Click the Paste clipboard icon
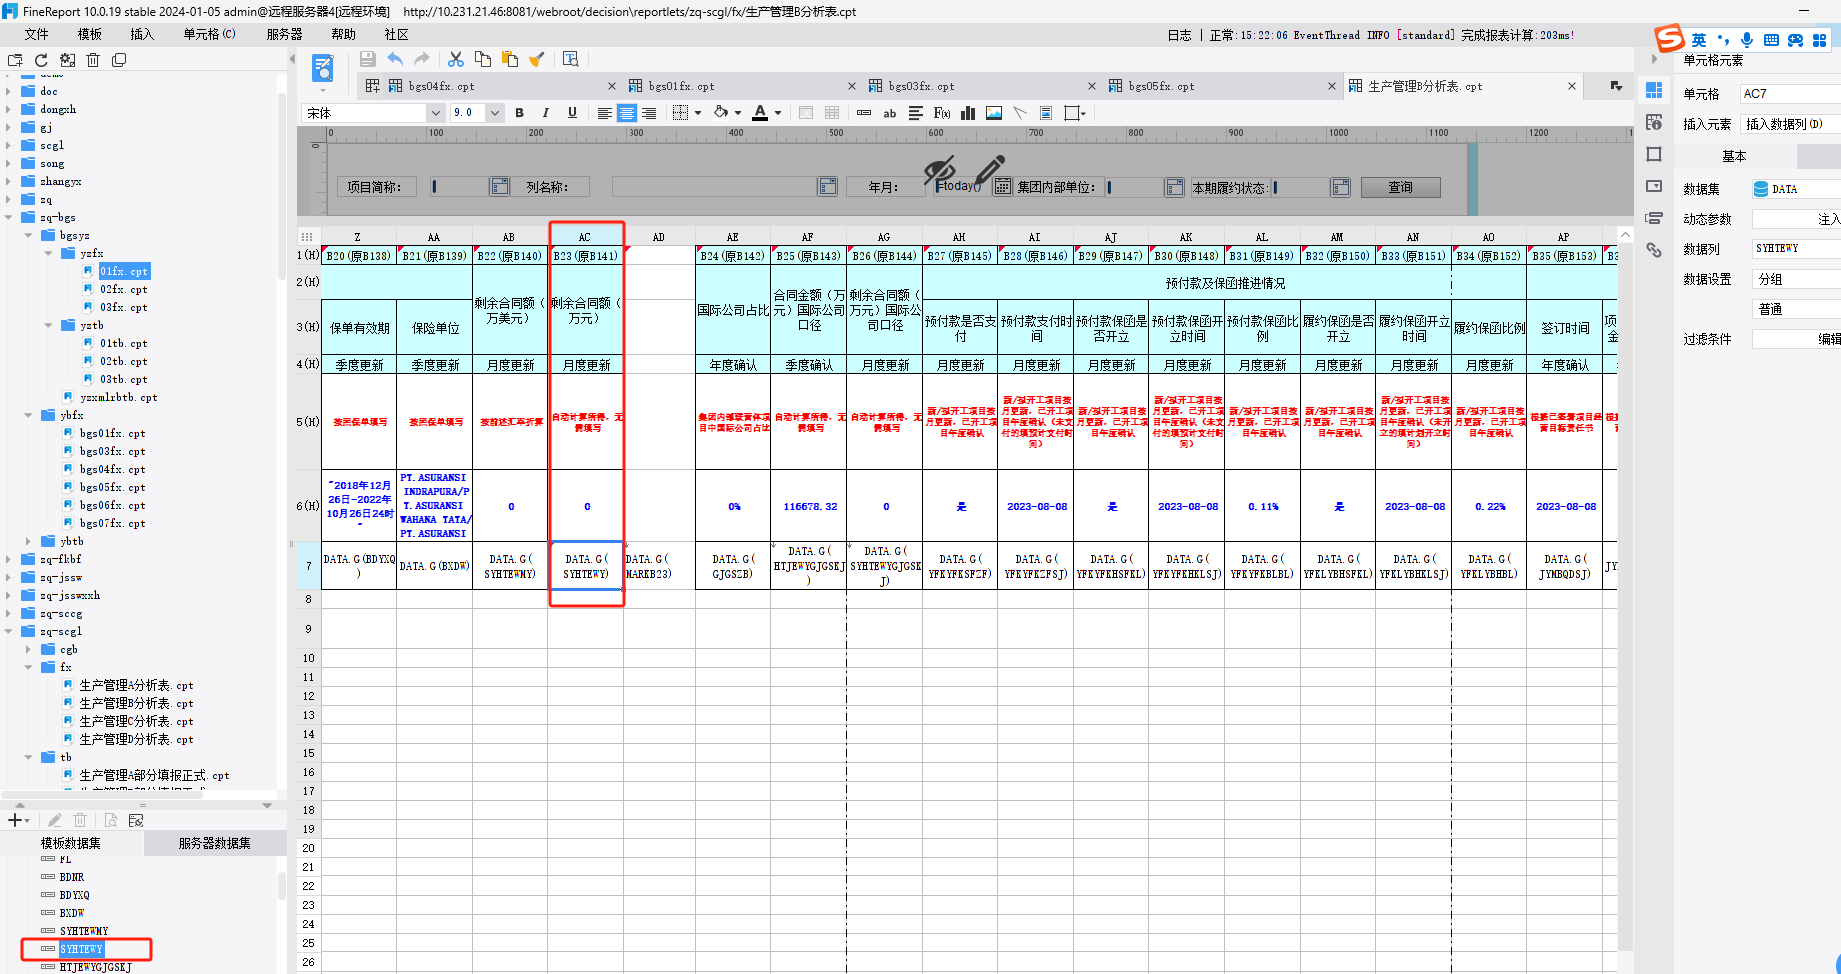Image resolution: width=1841 pixels, height=974 pixels. [510, 60]
